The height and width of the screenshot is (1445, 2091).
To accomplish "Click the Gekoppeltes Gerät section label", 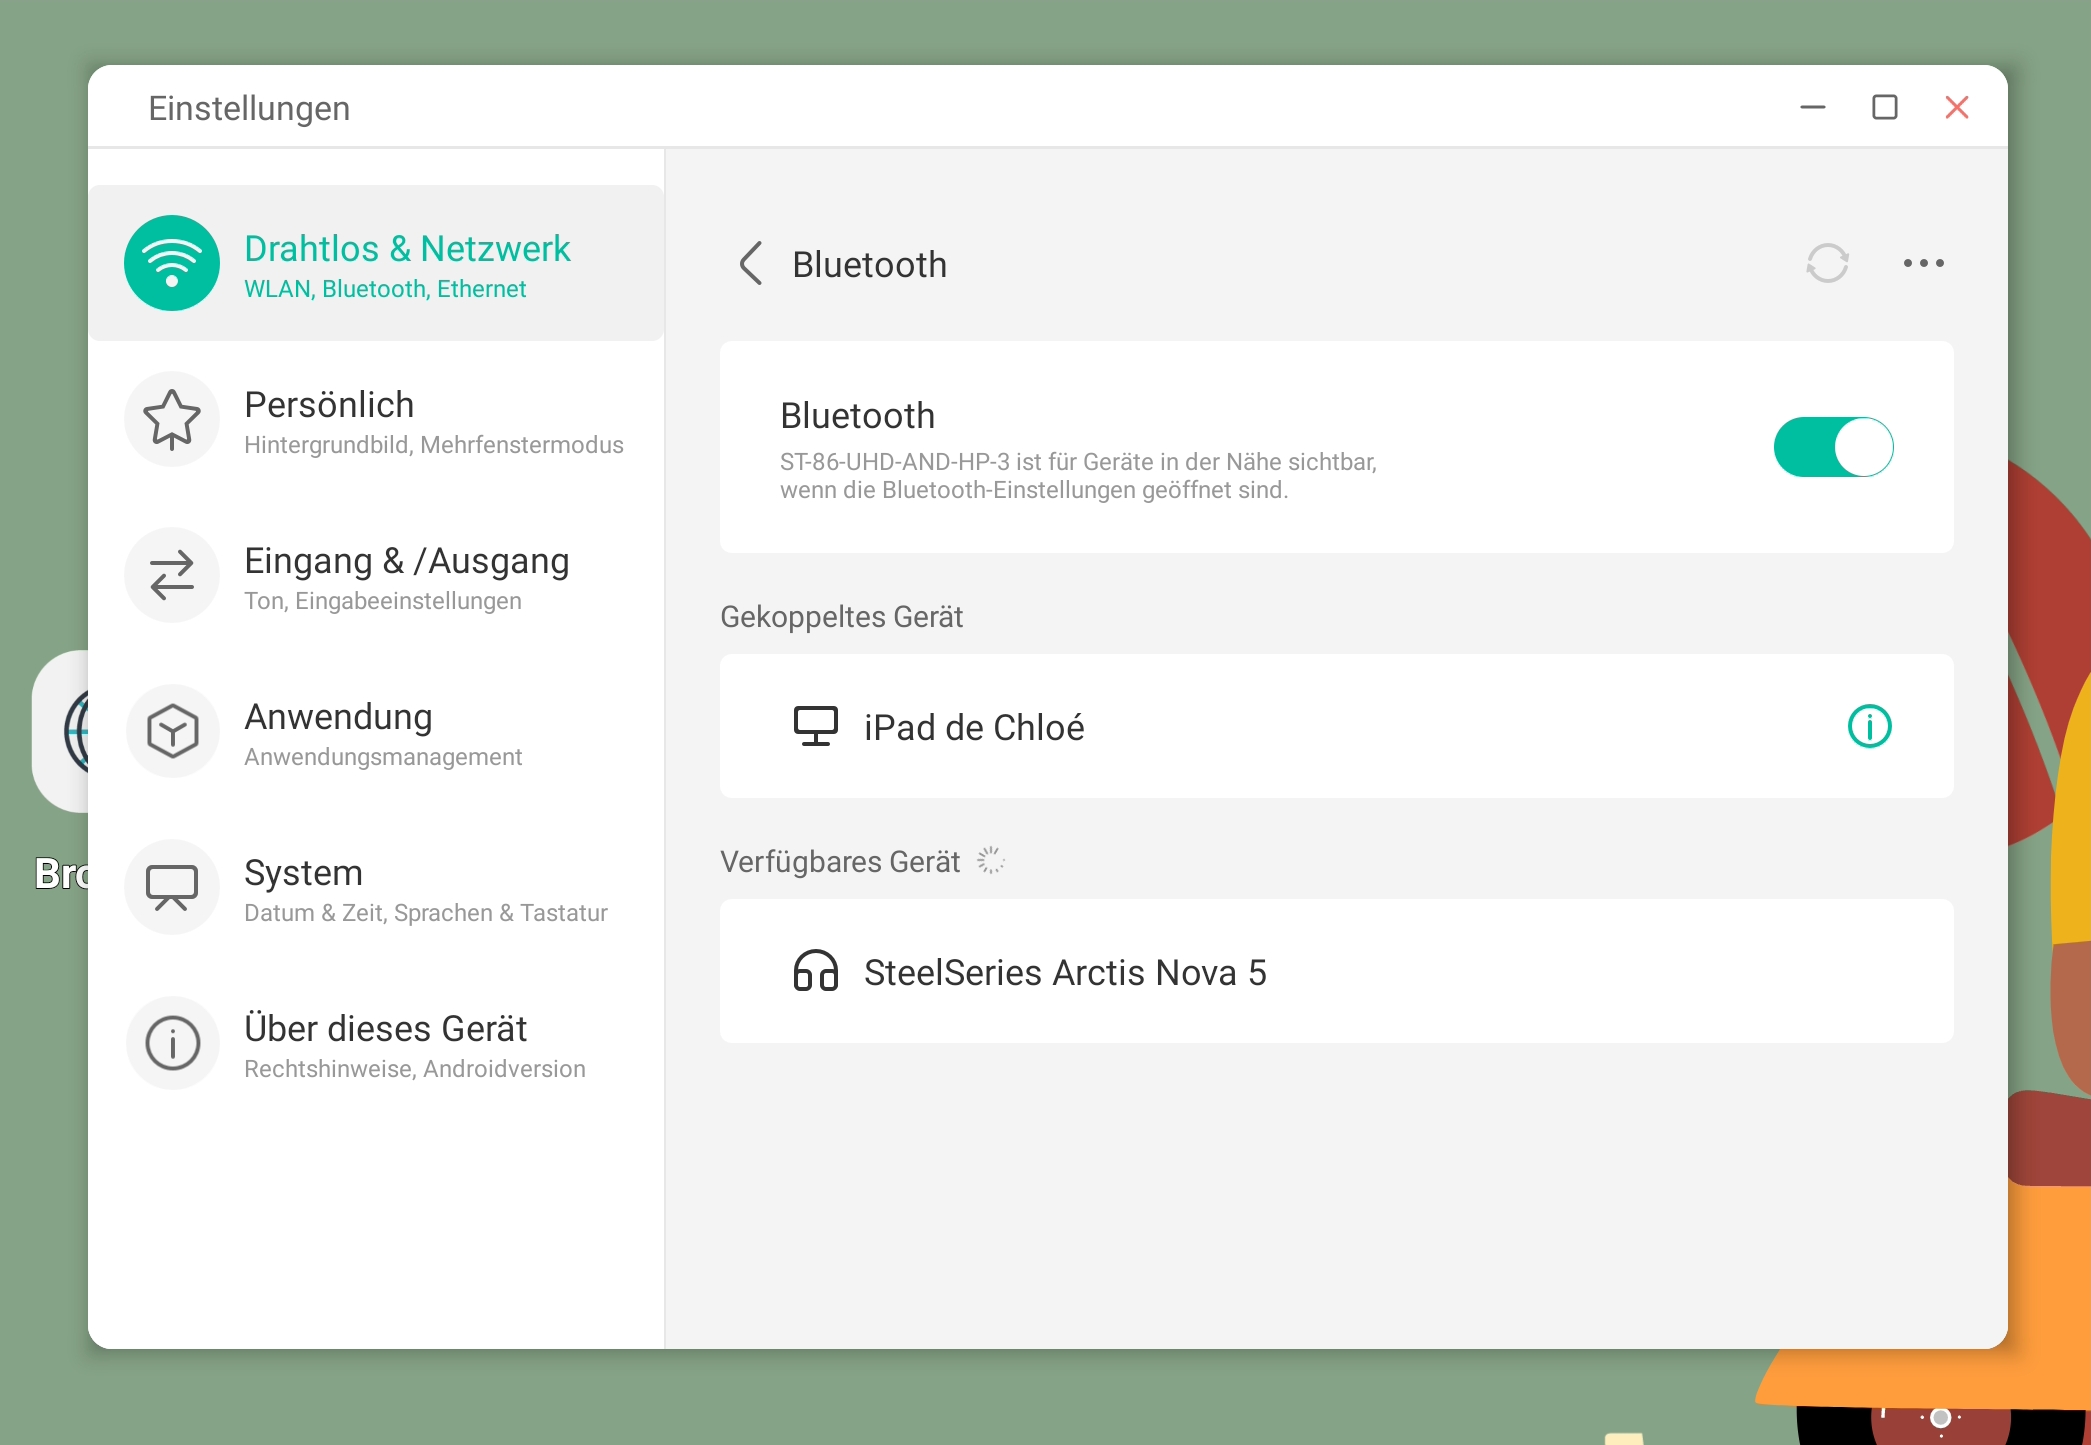I will point(841,617).
